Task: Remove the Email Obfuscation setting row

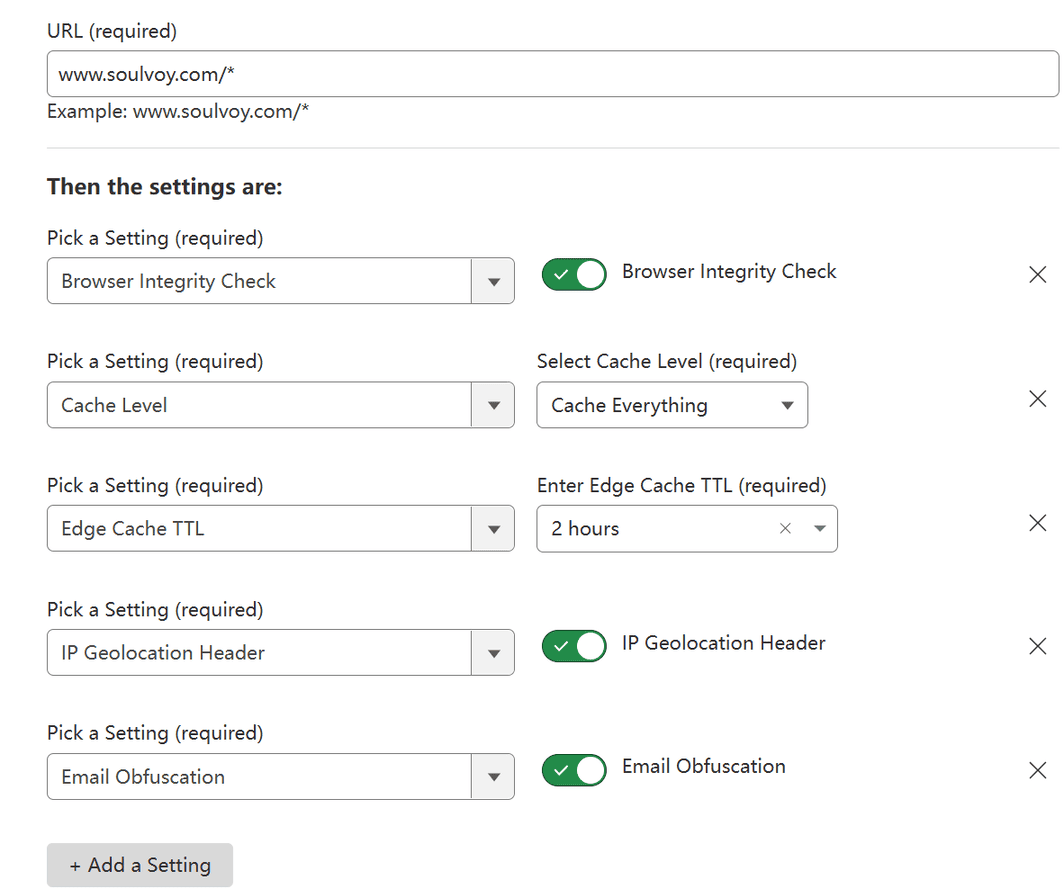Action: (x=1037, y=770)
